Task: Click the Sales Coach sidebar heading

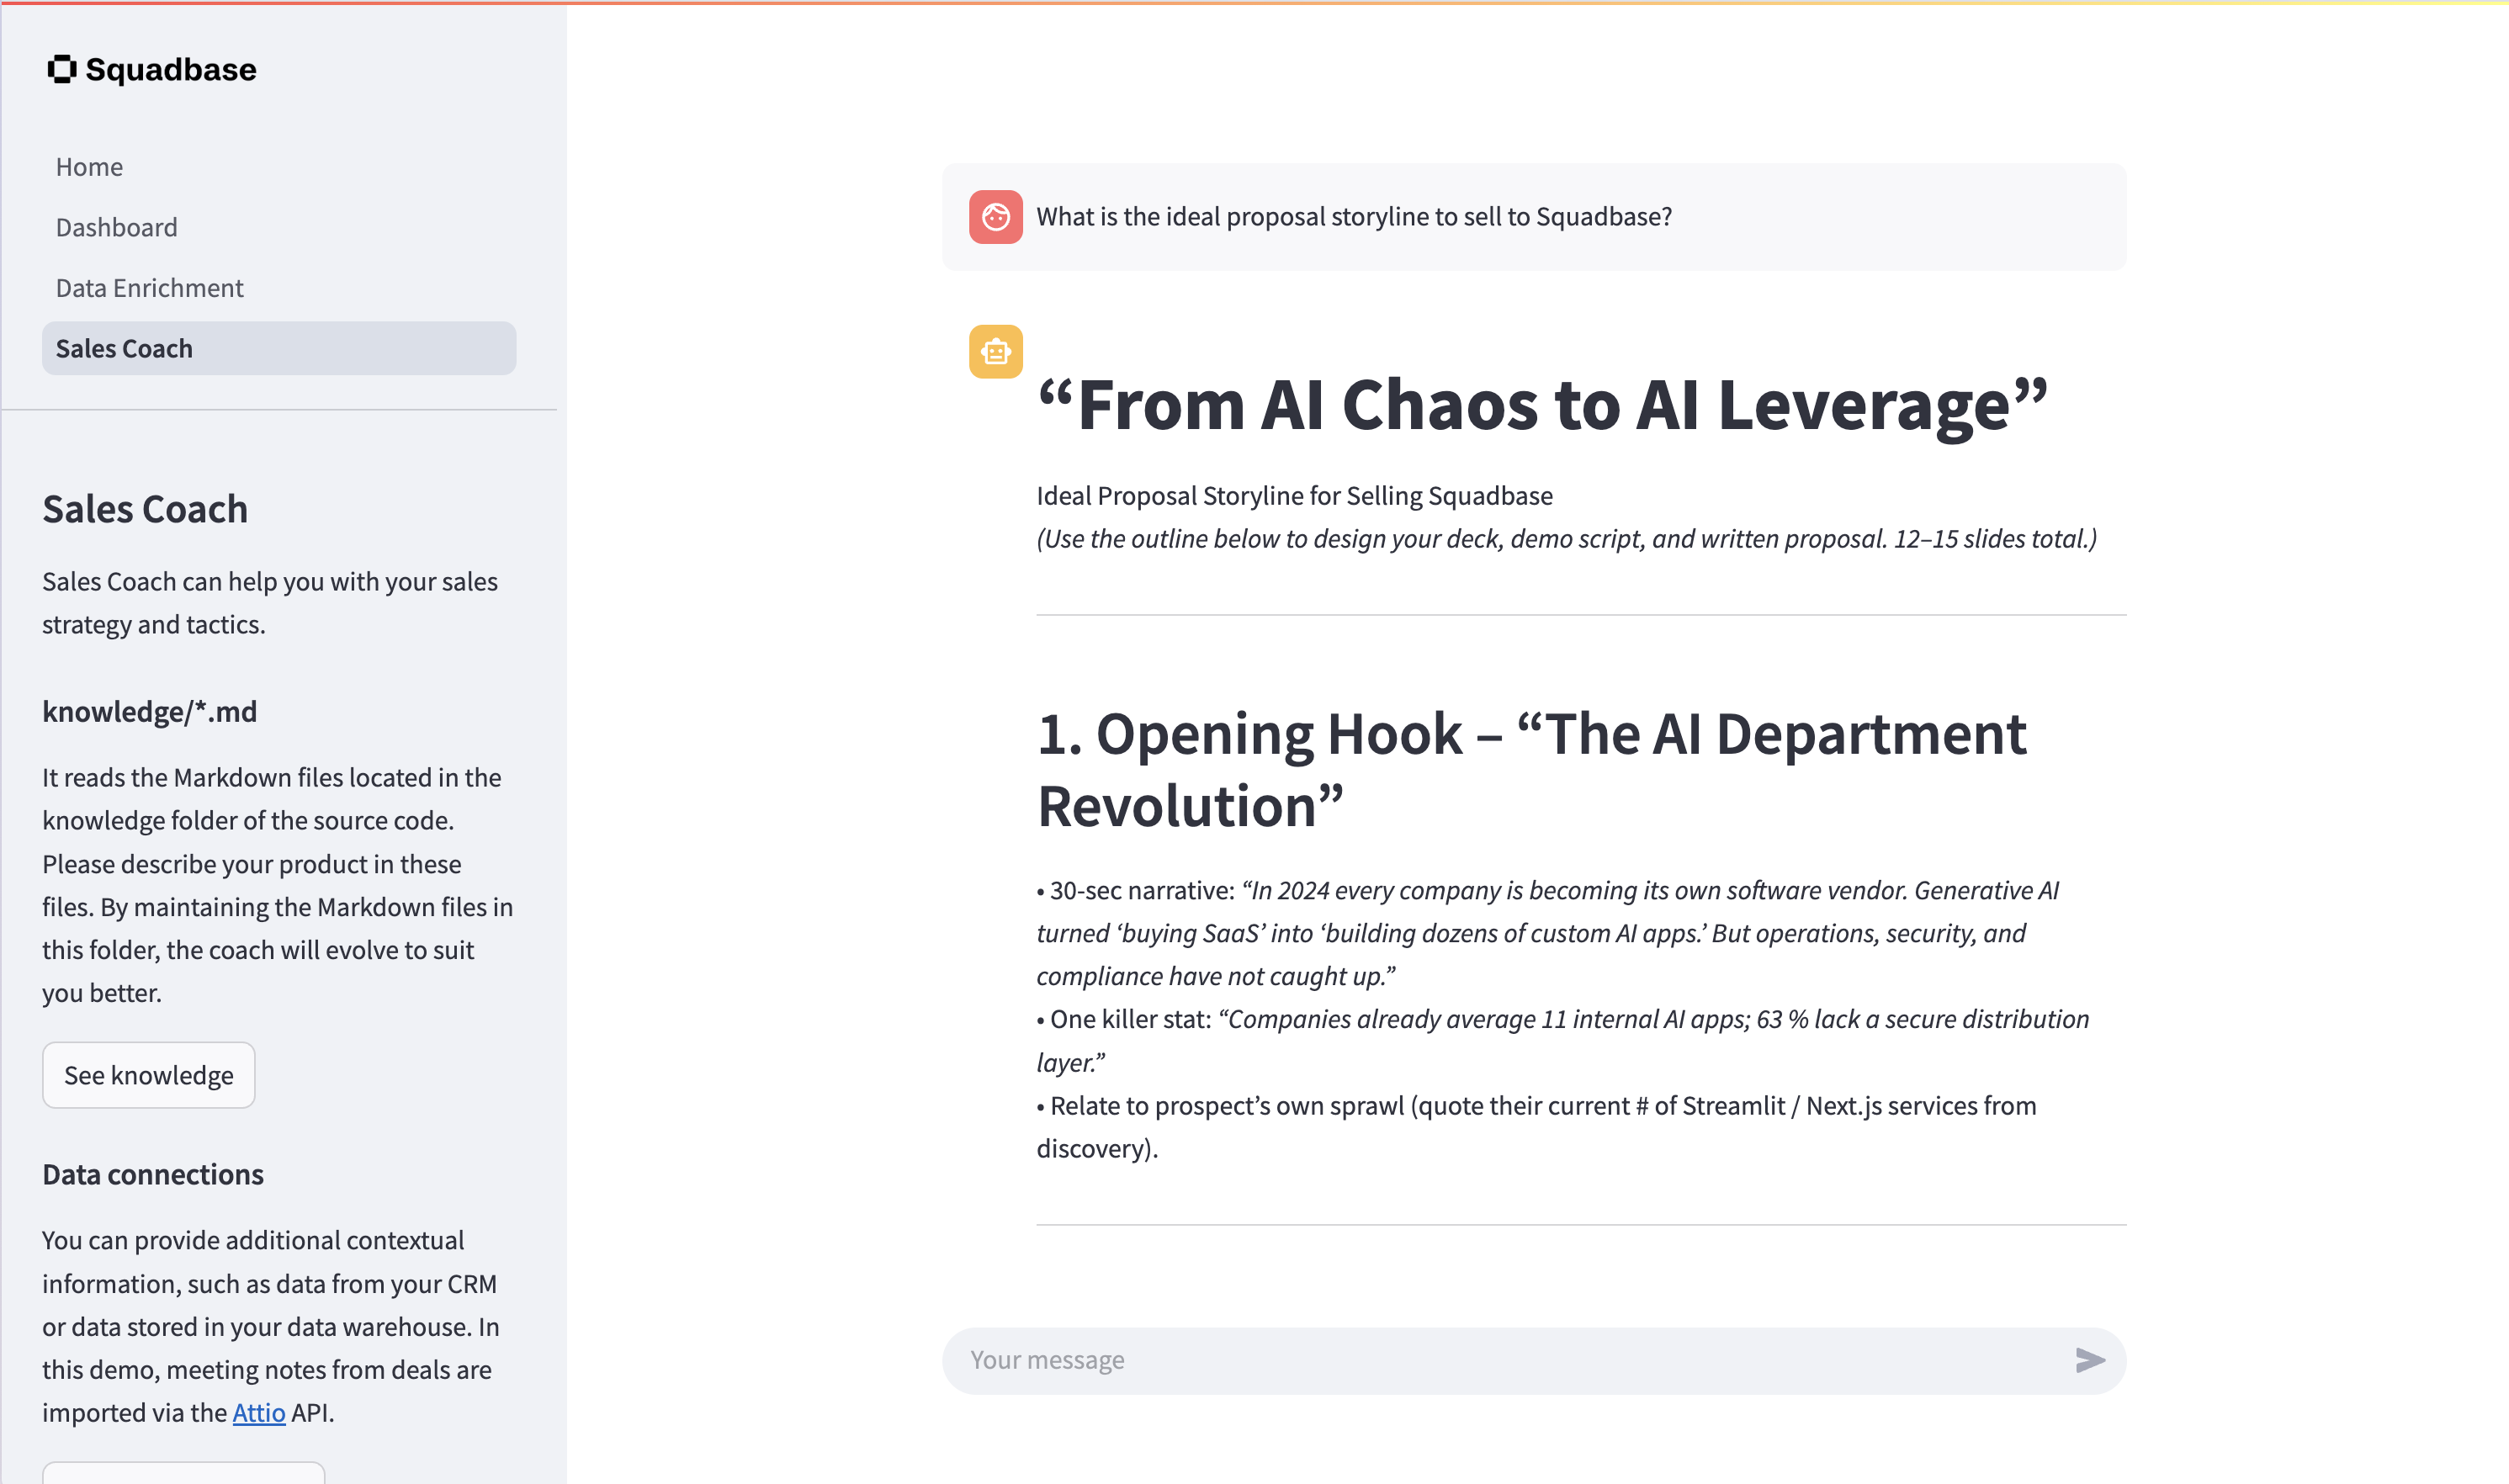Action: (145, 509)
